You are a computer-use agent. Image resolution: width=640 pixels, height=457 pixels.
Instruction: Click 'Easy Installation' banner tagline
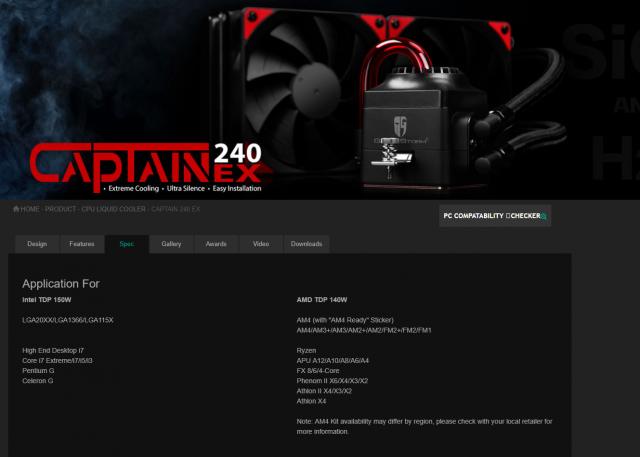click(x=237, y=189)
